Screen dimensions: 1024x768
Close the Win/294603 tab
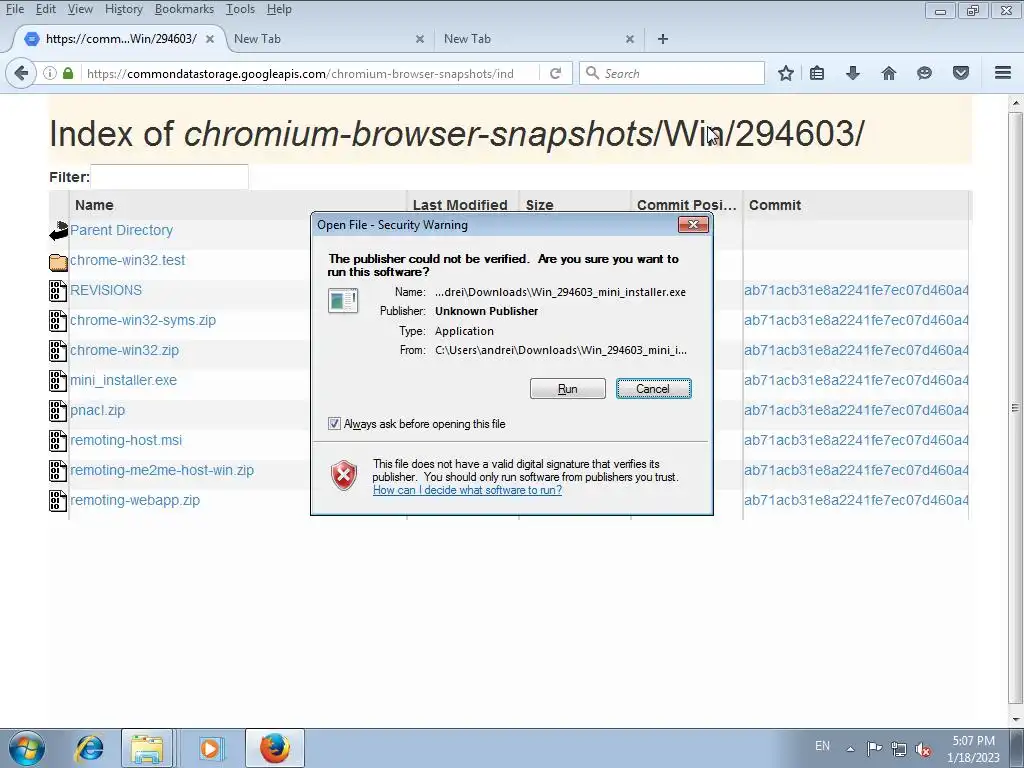(210, 39)
